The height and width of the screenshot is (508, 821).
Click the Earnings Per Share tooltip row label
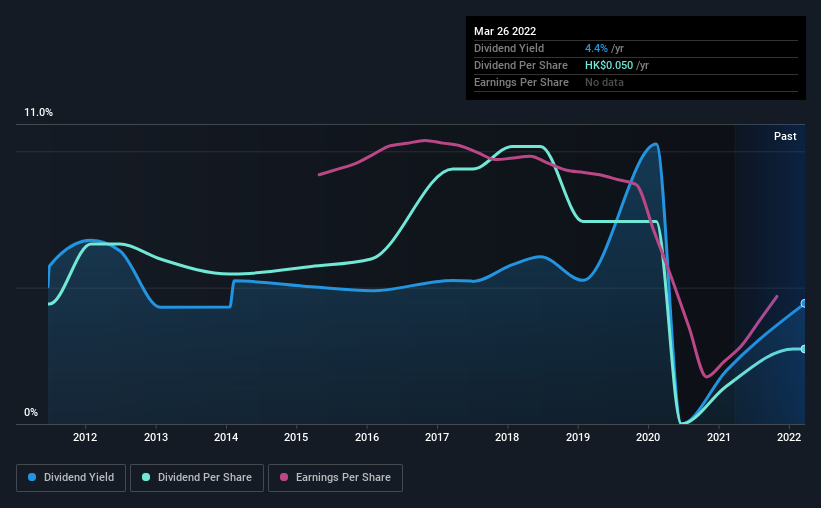click(x=521, y=82)
